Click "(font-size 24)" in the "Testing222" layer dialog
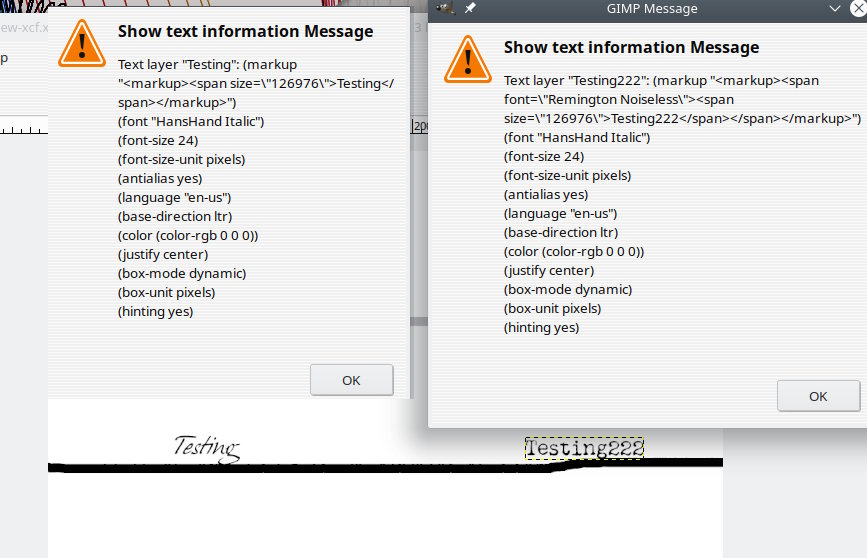Image resolution: width=867 pixels, height=558 pixels. click(x=544, y=157)
